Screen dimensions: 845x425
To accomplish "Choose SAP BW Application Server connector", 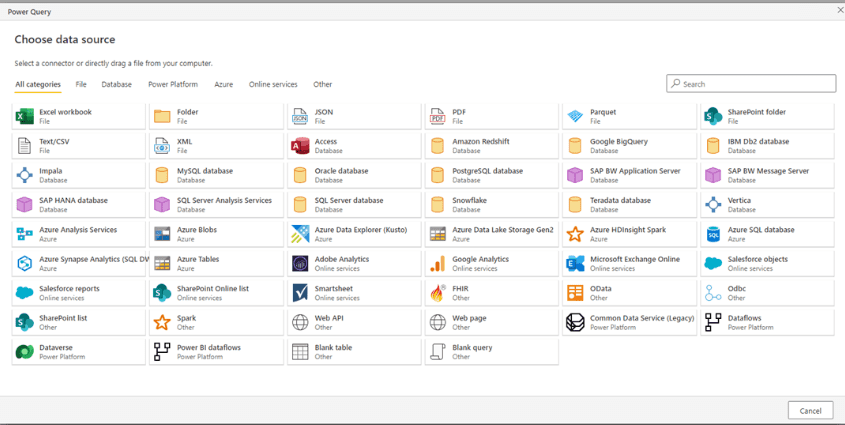I will coord(629,175).
